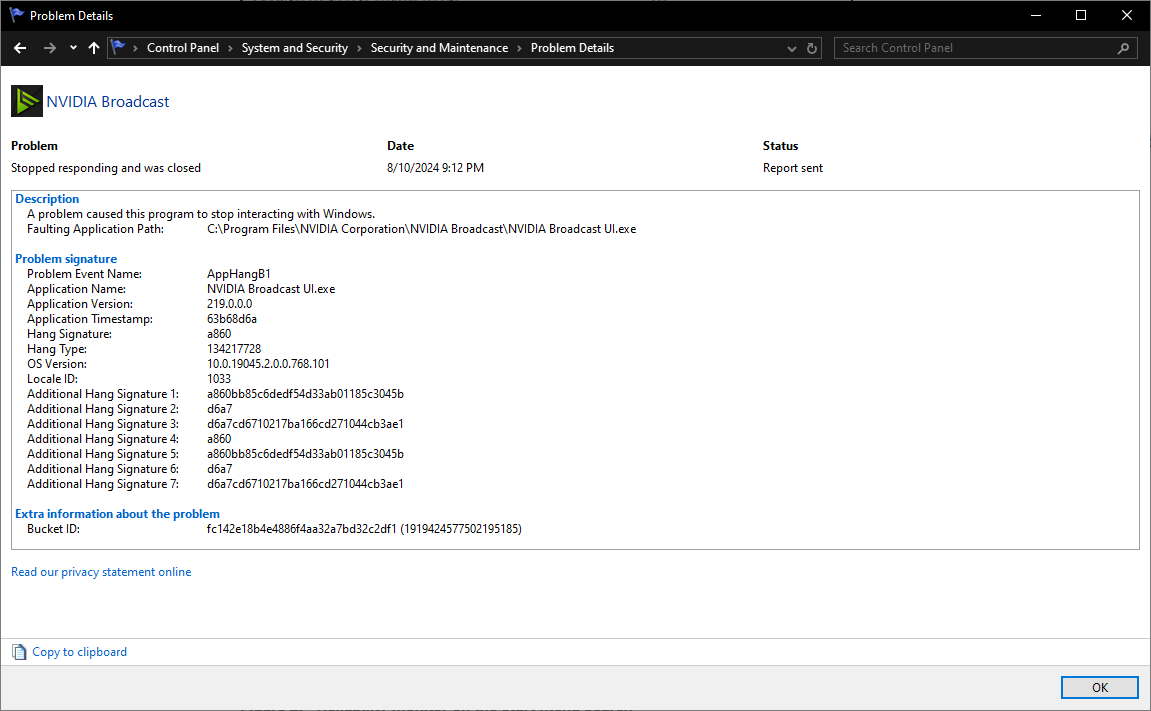The height and width of the screenshot is (711, 1151).
Task: Click the back navigation arrow
Action: click(20, 47)
